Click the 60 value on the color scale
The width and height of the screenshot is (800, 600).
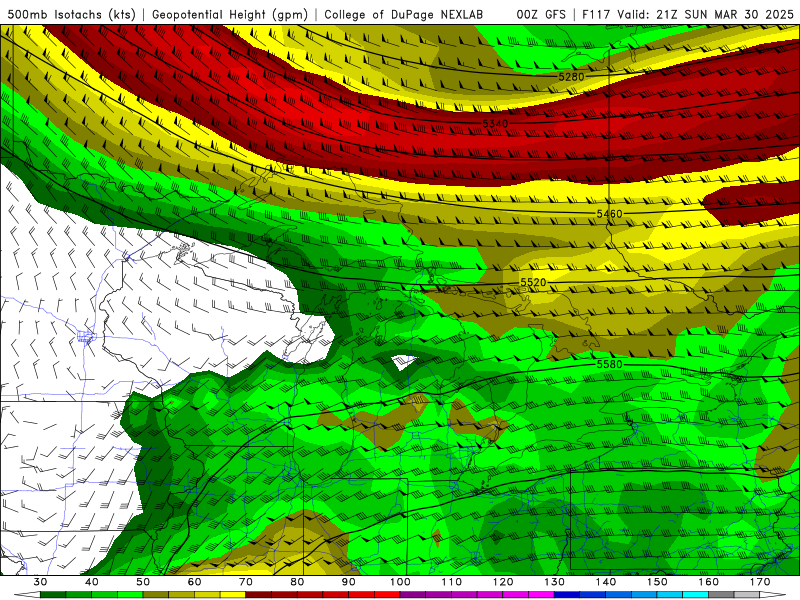tap(194, 582)
